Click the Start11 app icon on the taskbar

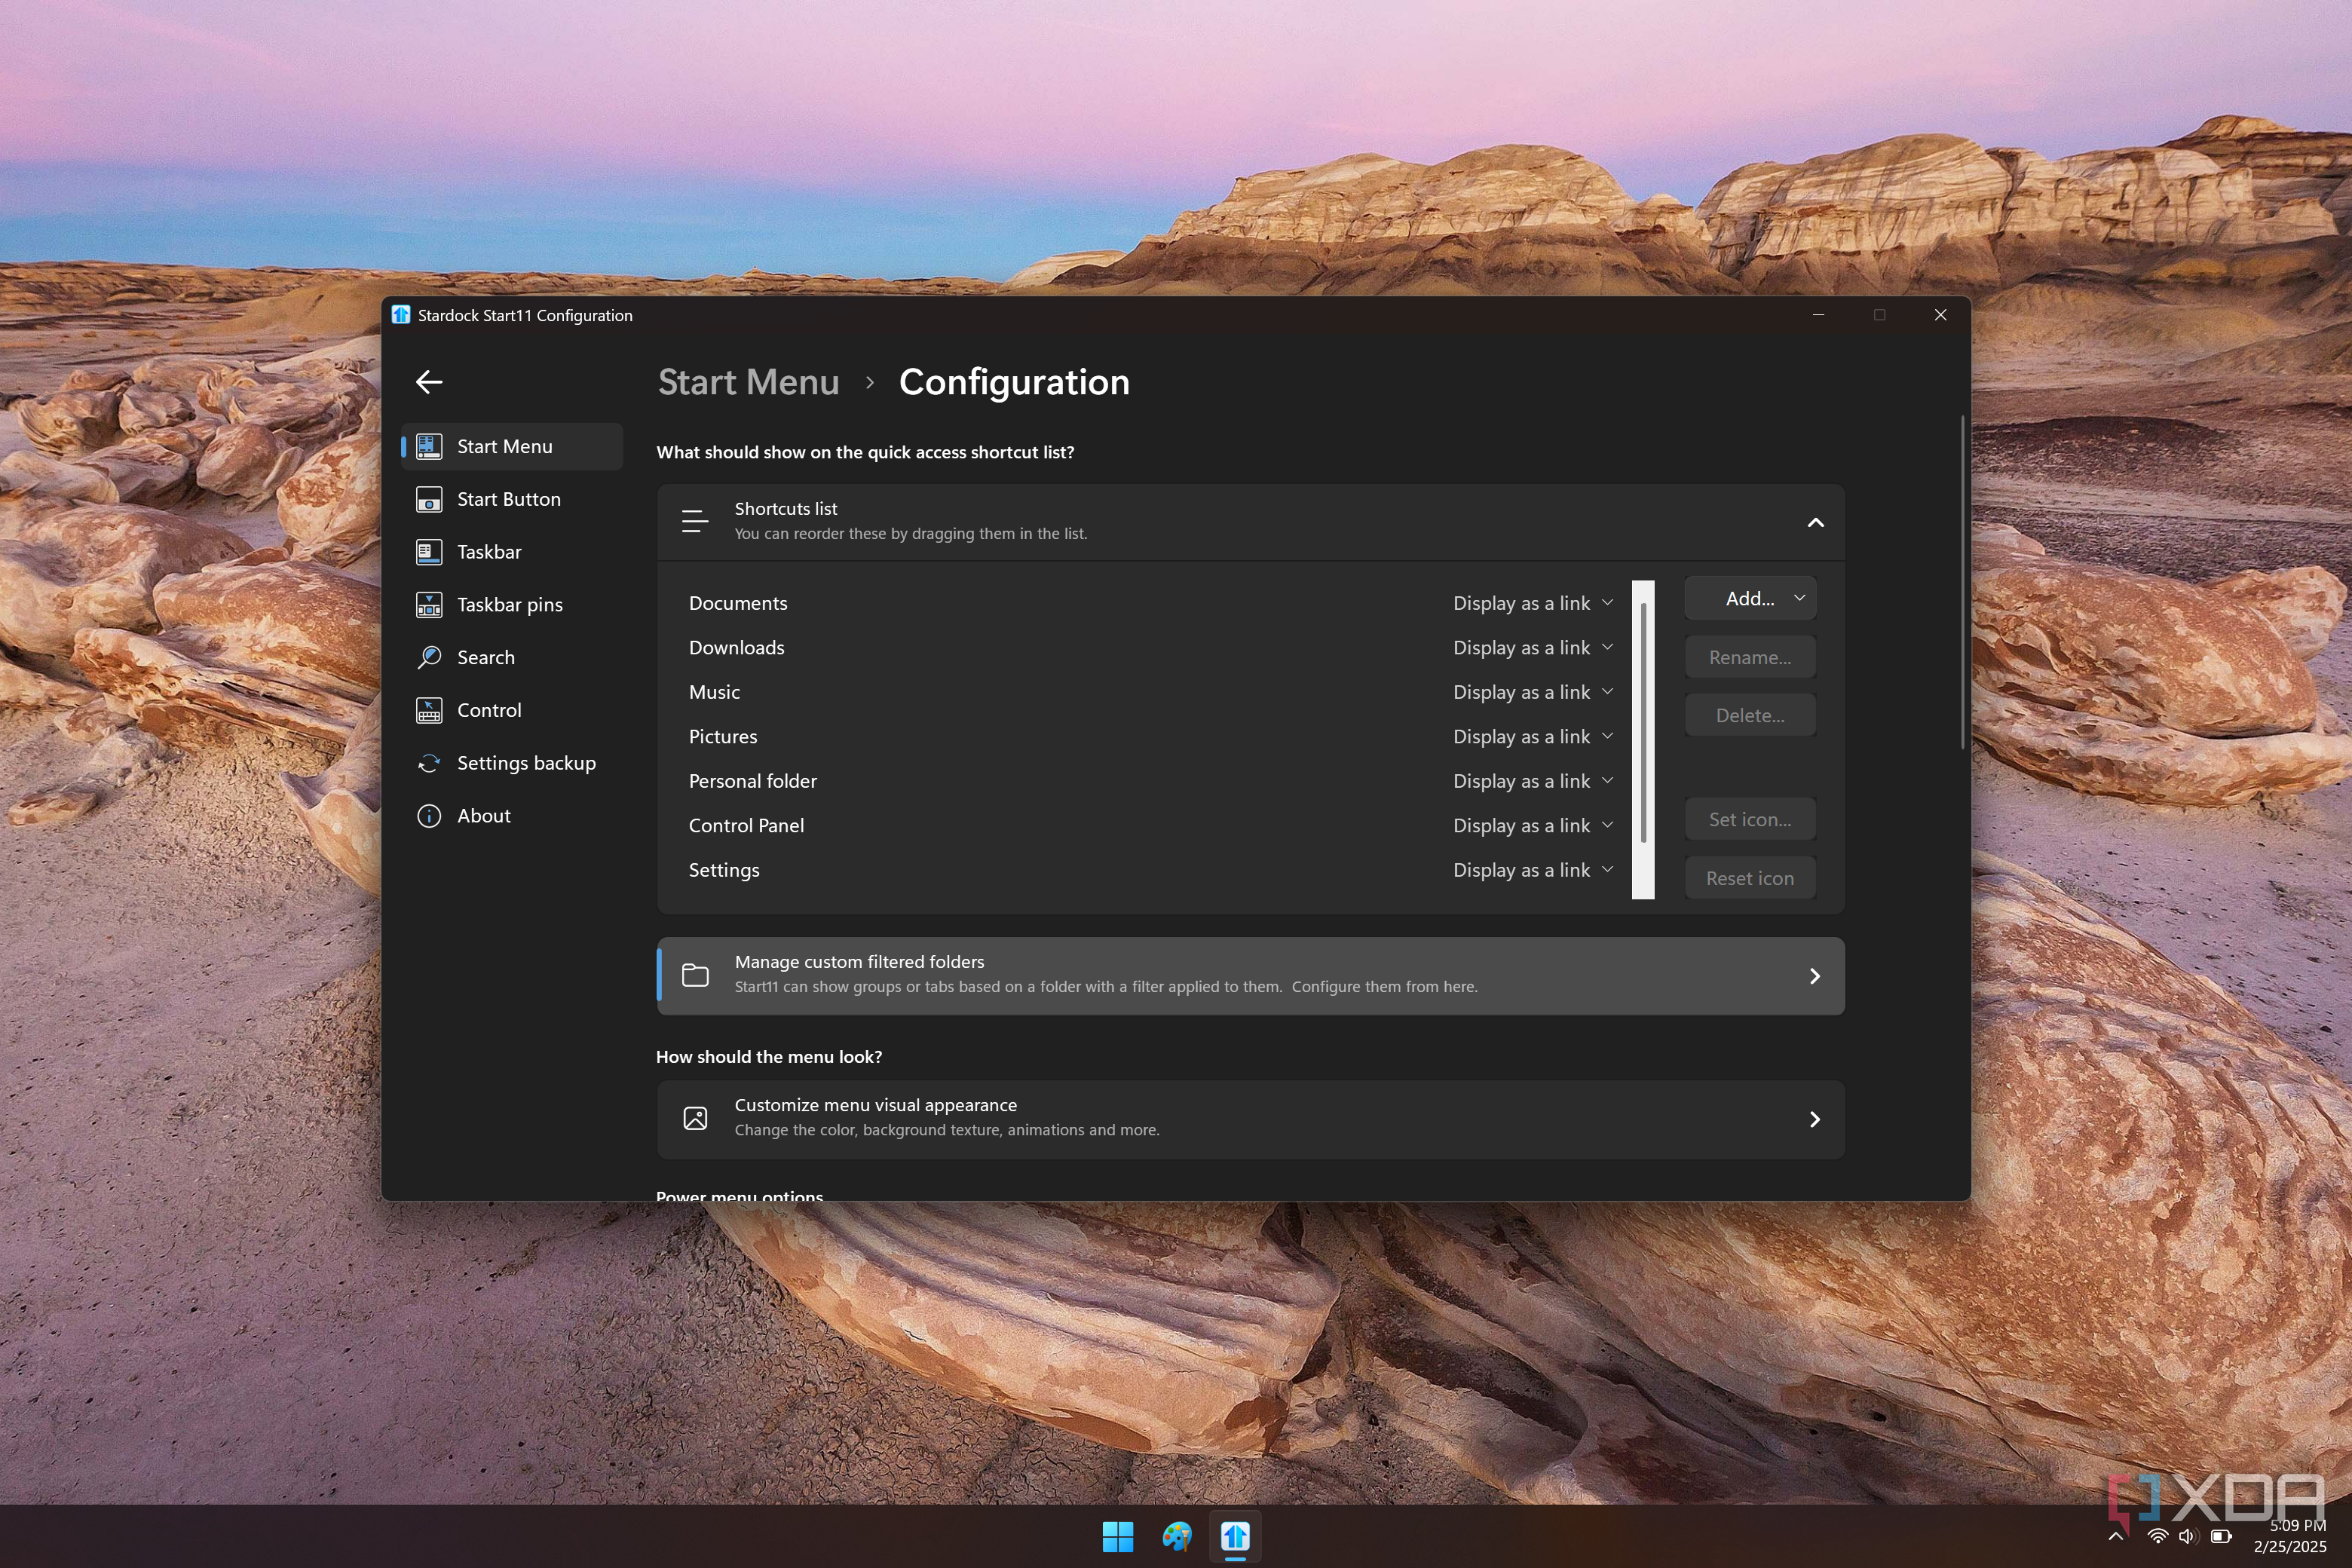pyautogui.click(x=1235, y=1536)
